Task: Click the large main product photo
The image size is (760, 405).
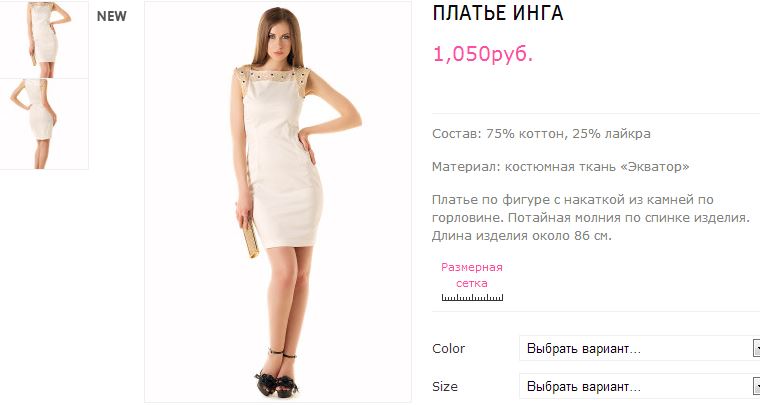Action: (x=278, y=202)
